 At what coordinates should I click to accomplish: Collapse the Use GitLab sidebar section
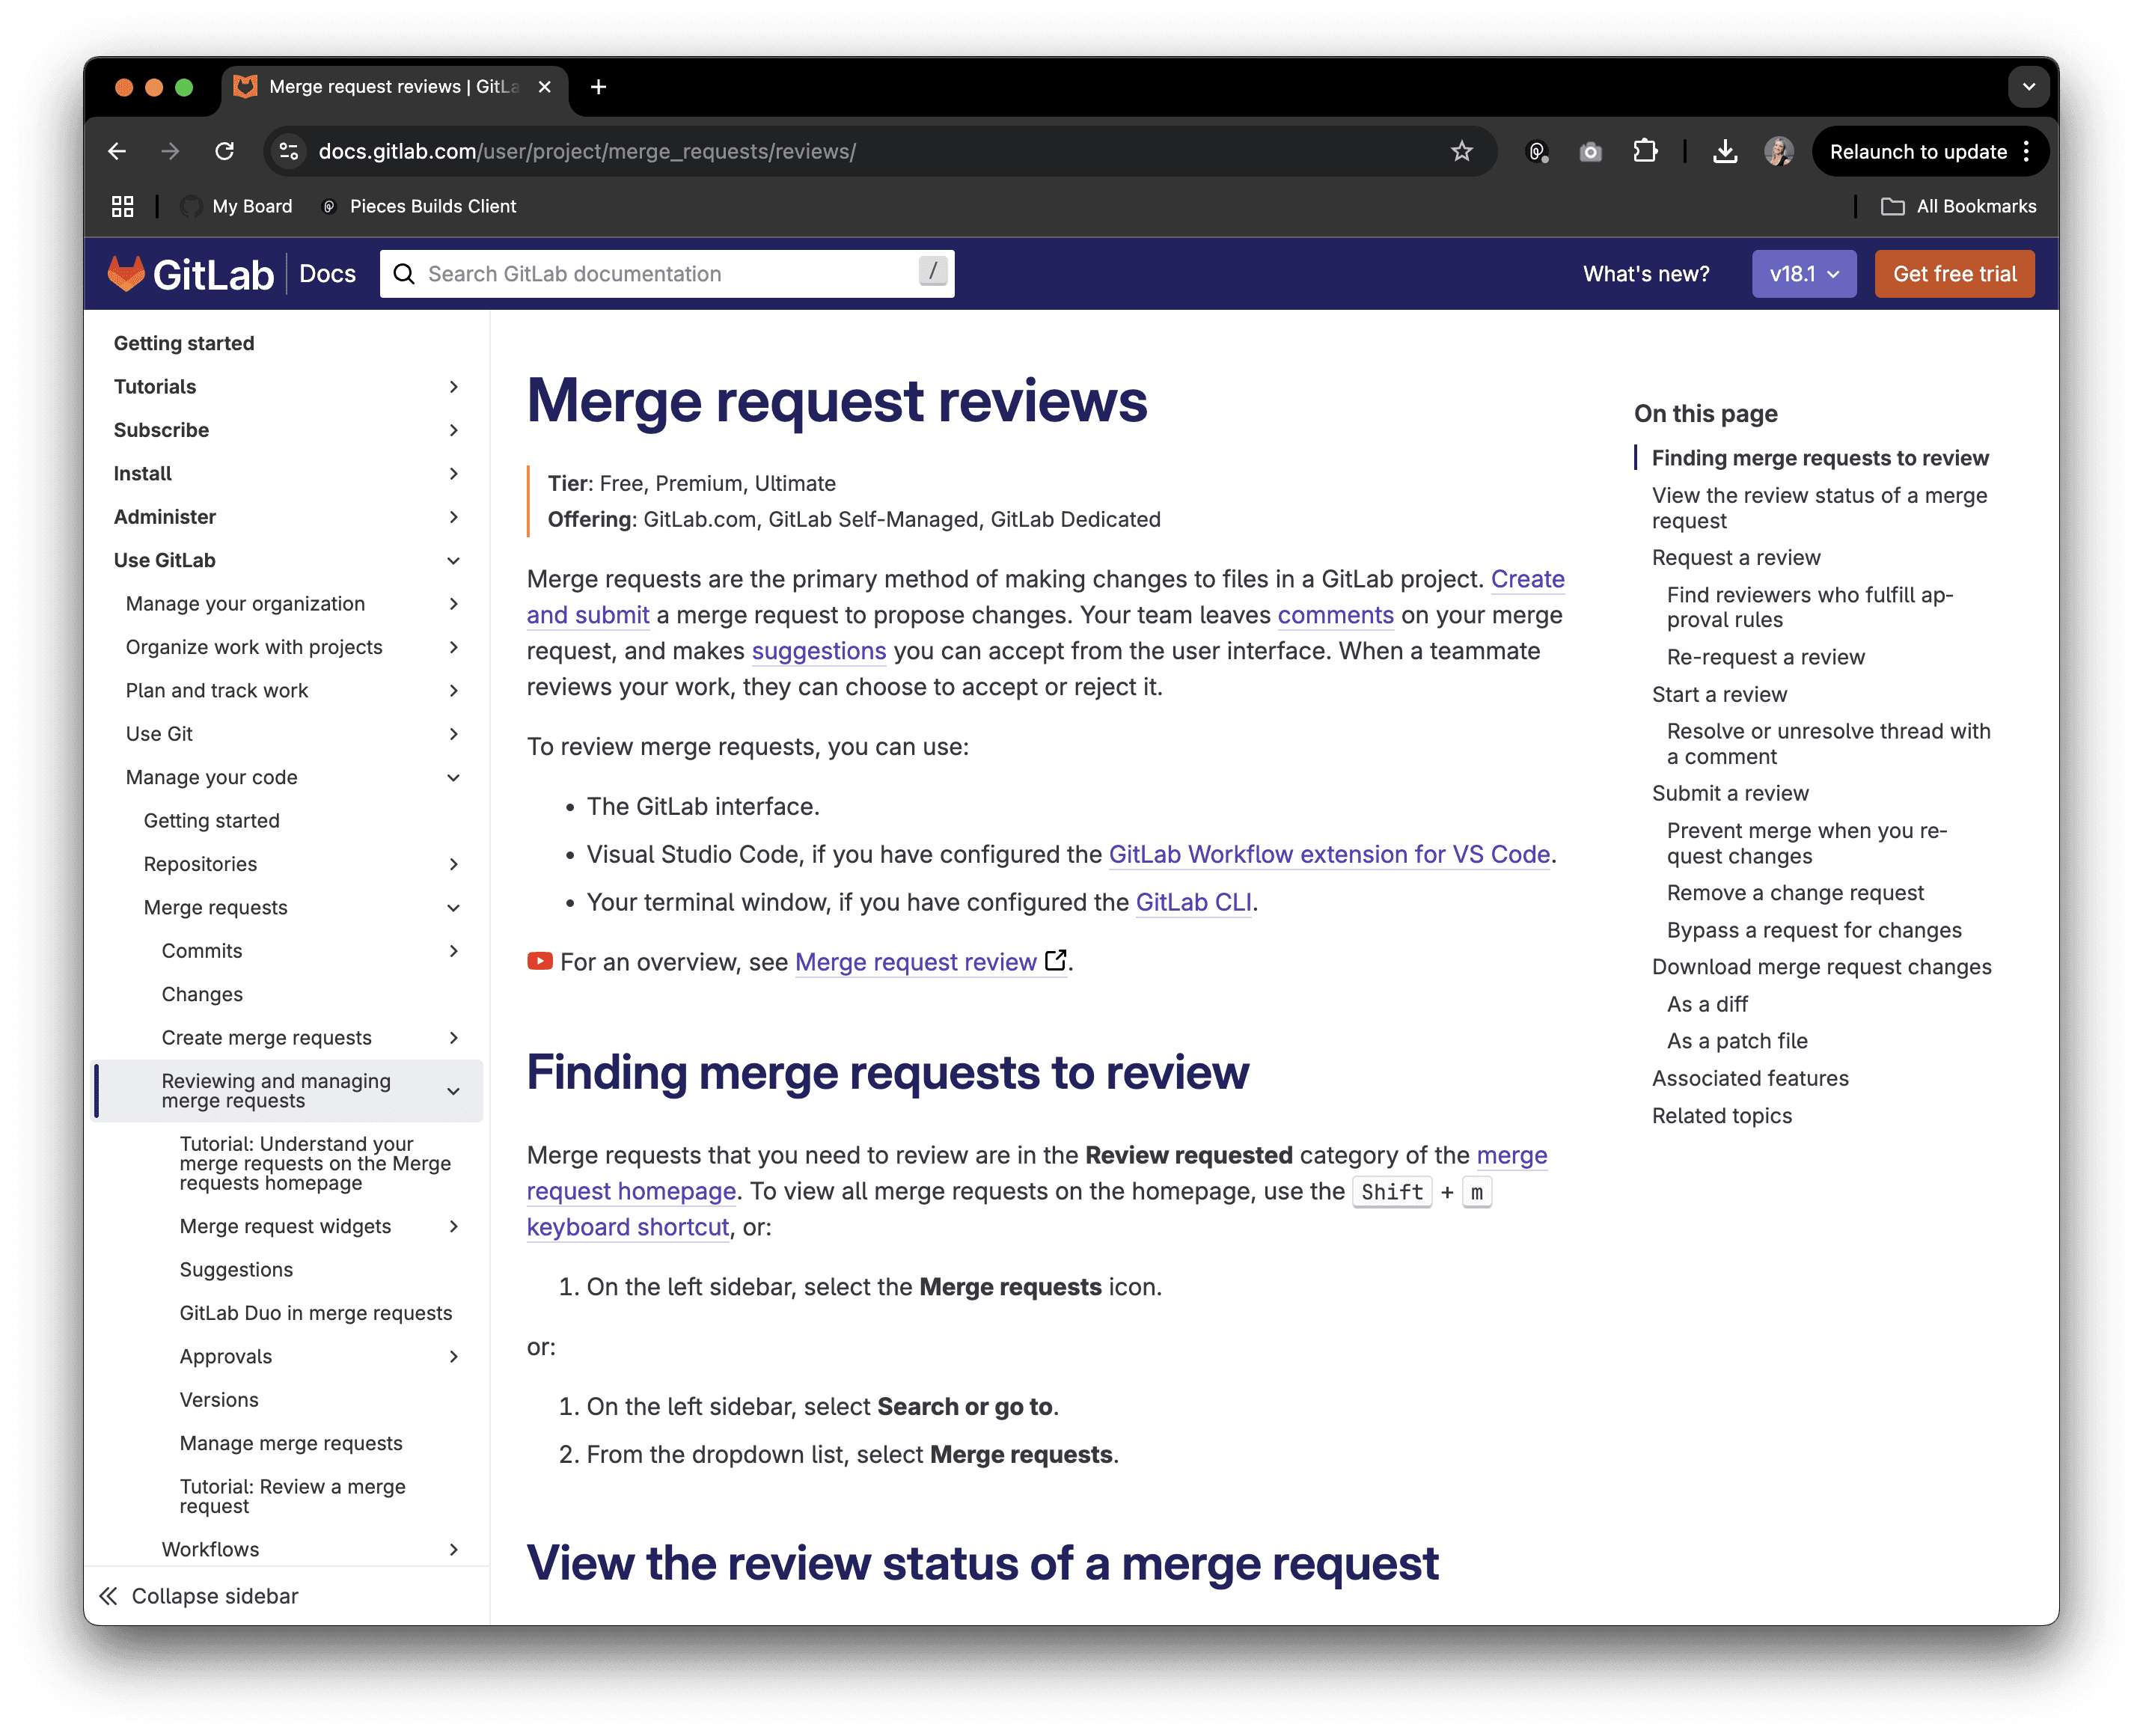click(454, 560)
